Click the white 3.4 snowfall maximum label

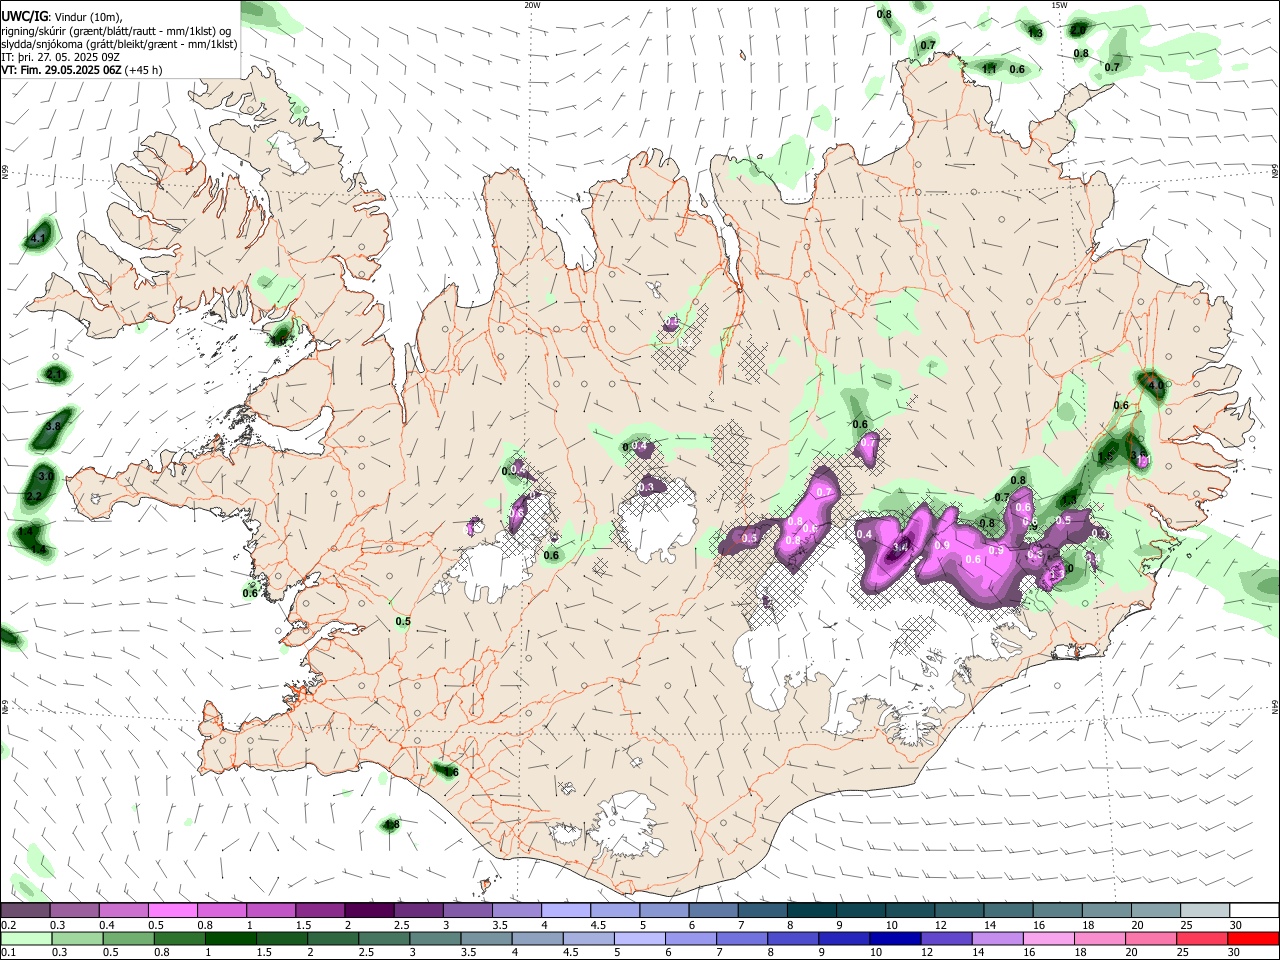point(900,547)
